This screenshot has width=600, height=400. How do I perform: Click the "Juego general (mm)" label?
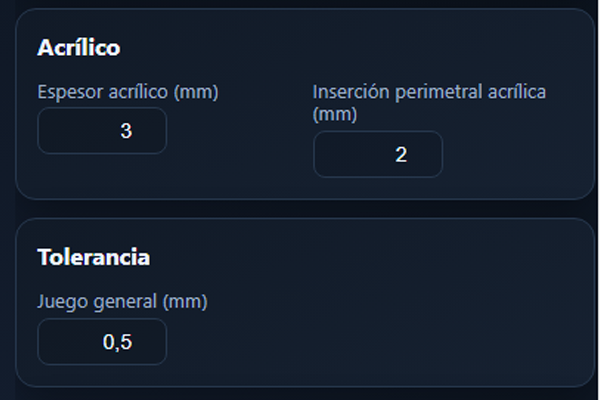coord(122,301)
